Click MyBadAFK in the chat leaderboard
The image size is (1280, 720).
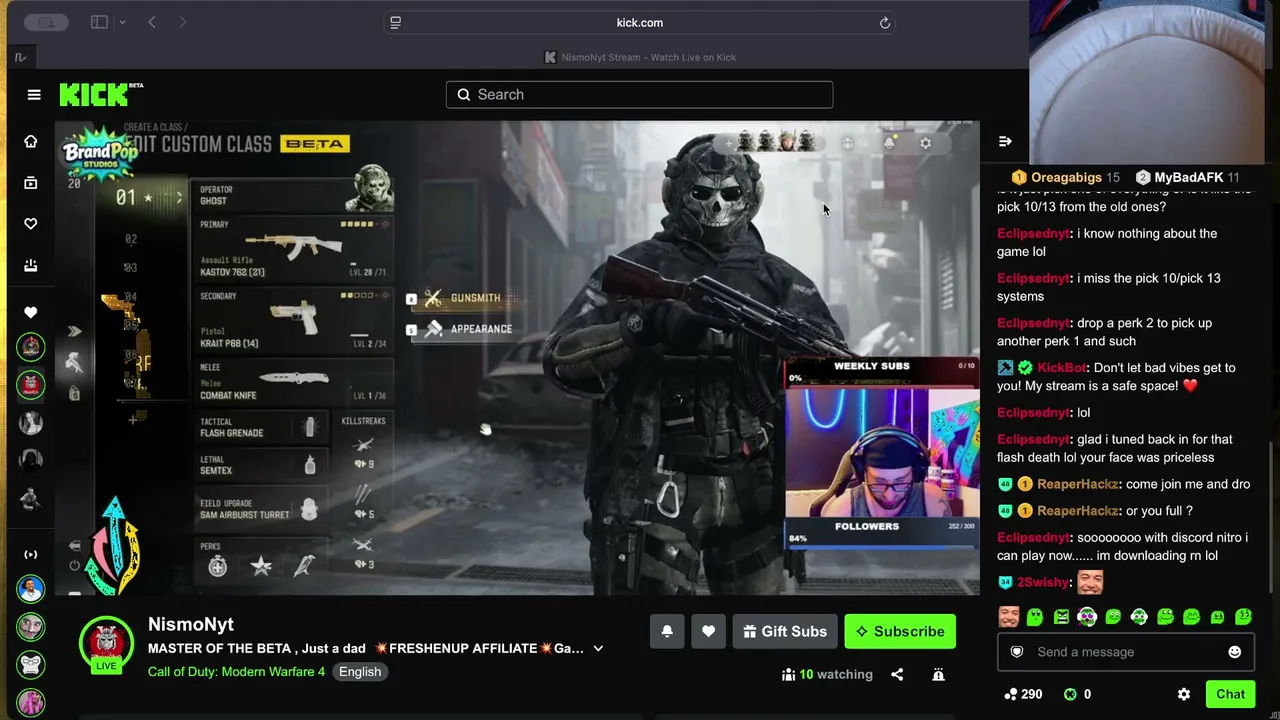[x=1188, y=177]
